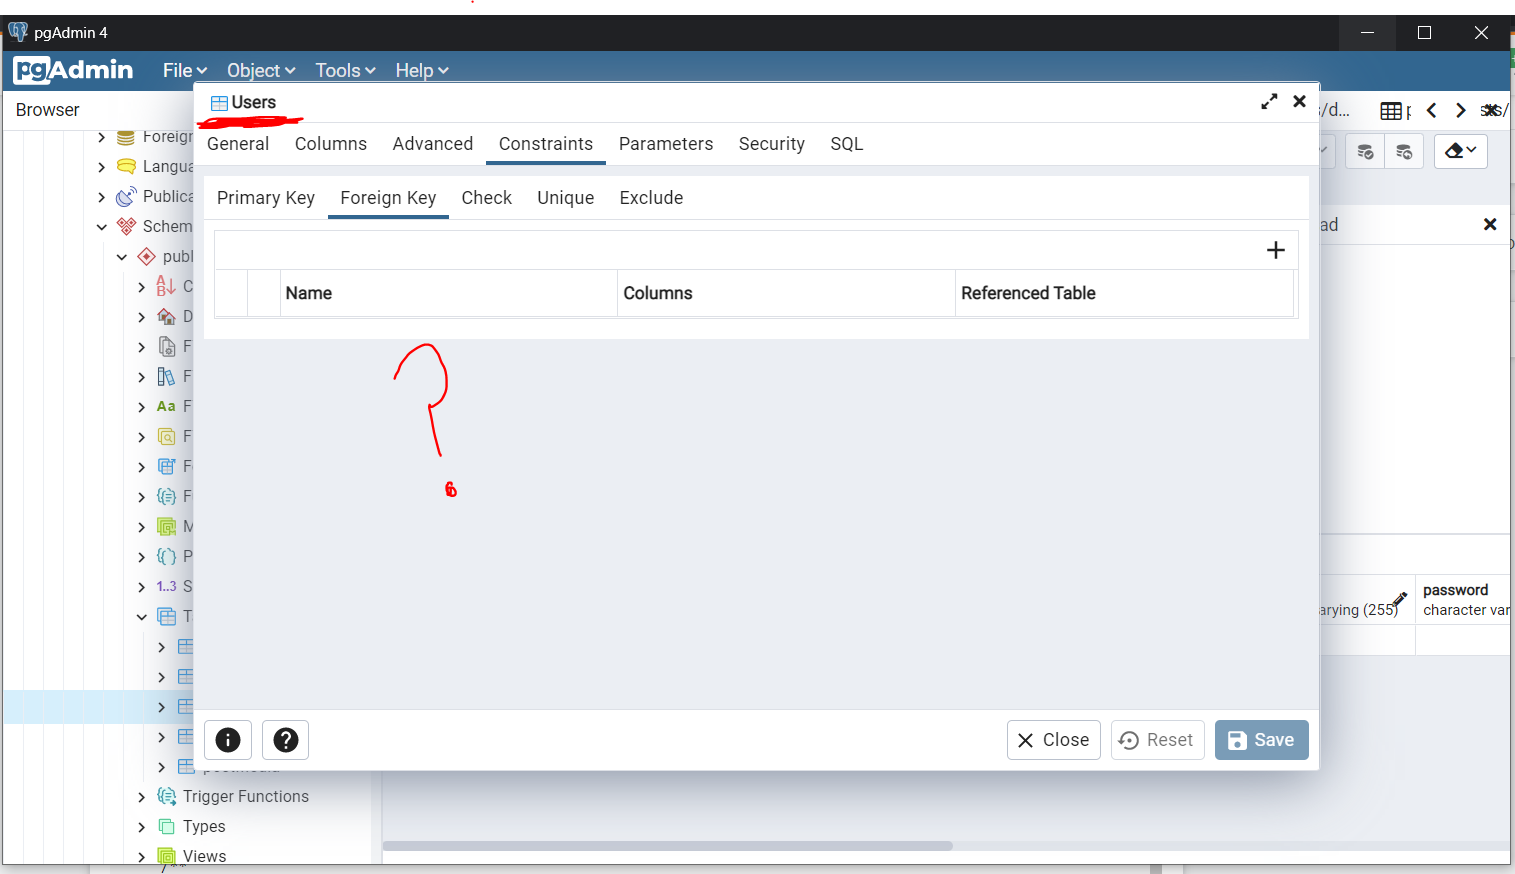
Task: Switch to the General tab
Action: point(238,144)
